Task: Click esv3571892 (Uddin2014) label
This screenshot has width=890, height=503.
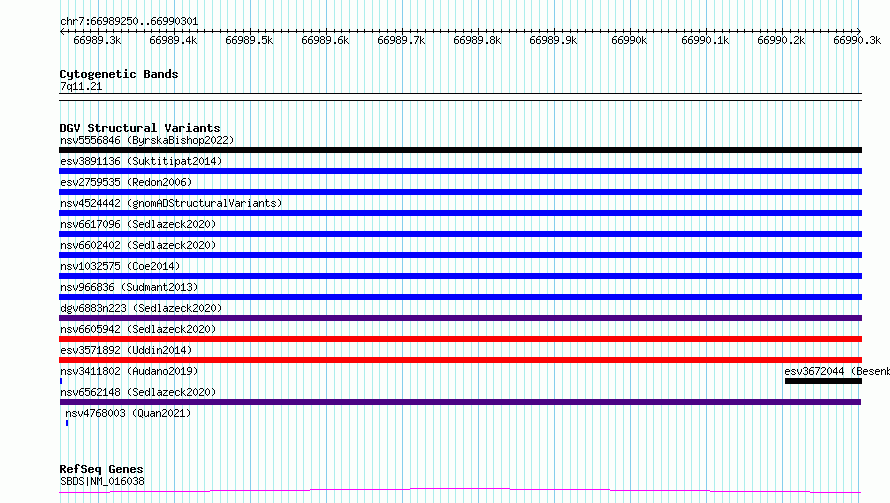Action: pos(126,350)
